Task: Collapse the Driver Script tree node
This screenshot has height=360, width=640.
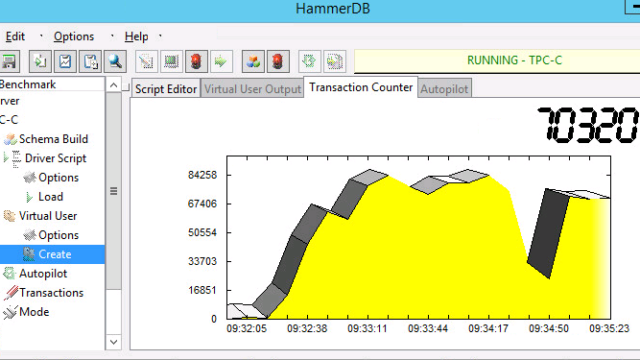Action: pos(5,158)
